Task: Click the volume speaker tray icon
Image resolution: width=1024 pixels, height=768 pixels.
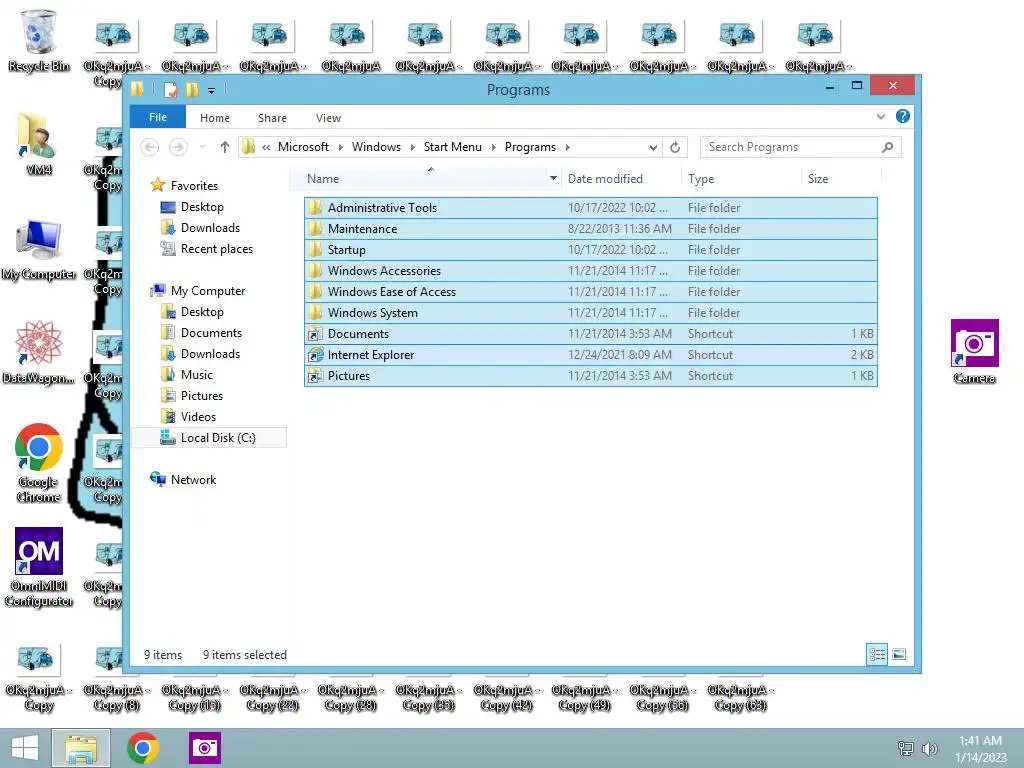Action: 929,748
